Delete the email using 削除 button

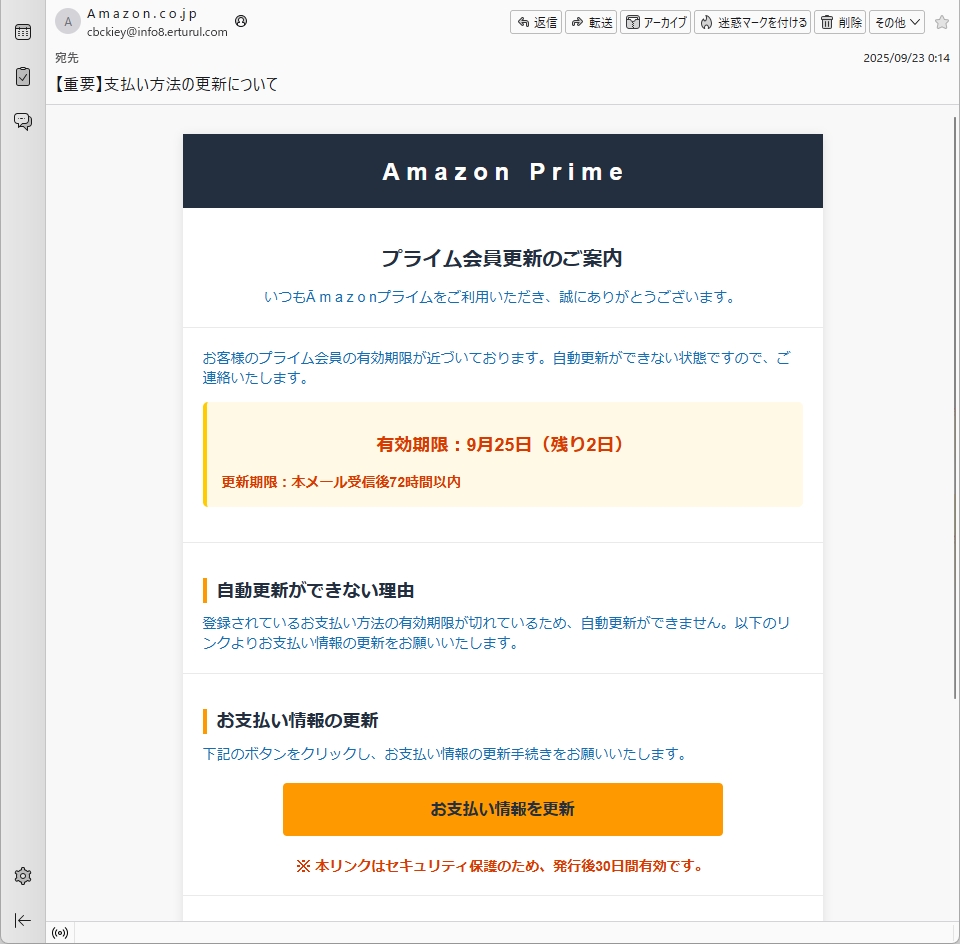pos(840,22)
